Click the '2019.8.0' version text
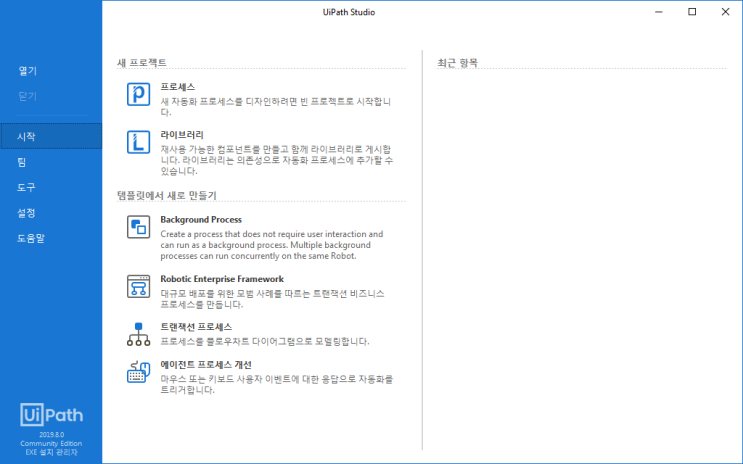Viewport: 743px width, 464px height. (x=51, y=435)
